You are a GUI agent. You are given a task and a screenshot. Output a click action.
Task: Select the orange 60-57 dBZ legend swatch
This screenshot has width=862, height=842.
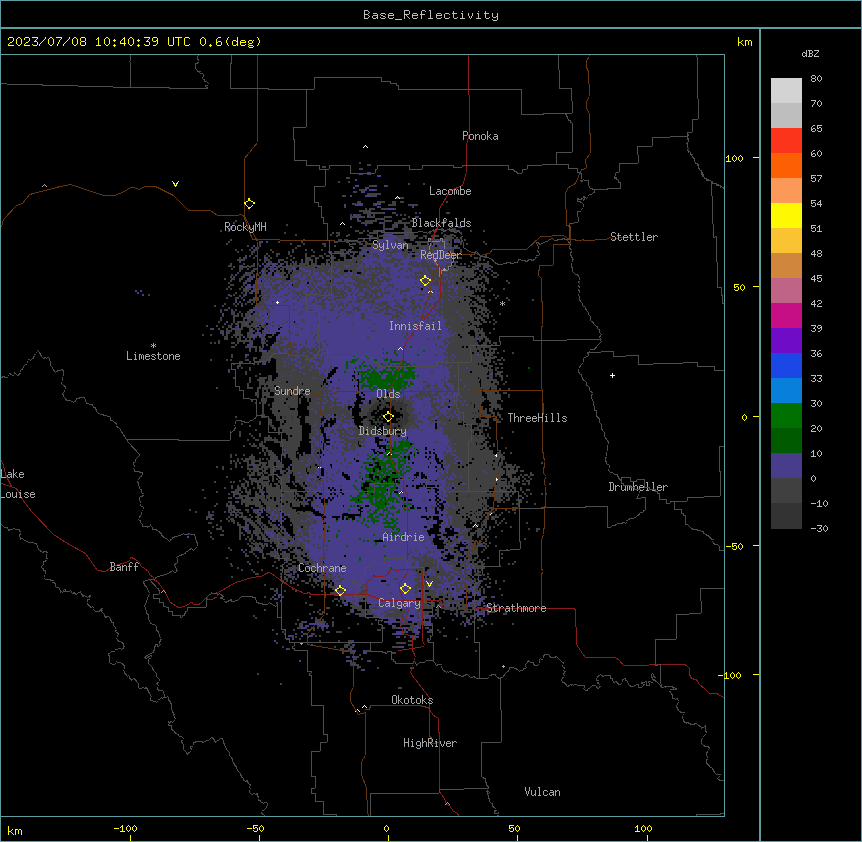pos(786,165)
